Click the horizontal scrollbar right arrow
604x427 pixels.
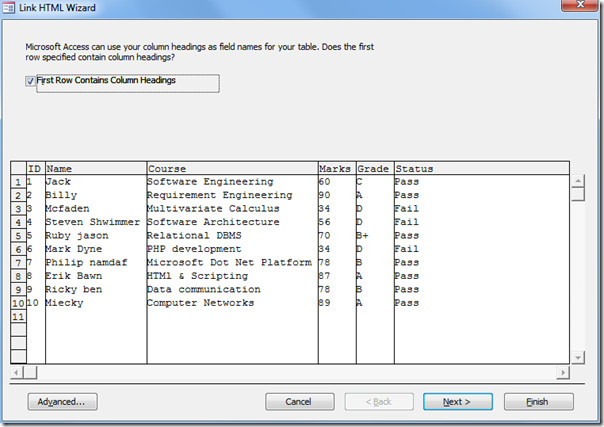click(563, 372)
